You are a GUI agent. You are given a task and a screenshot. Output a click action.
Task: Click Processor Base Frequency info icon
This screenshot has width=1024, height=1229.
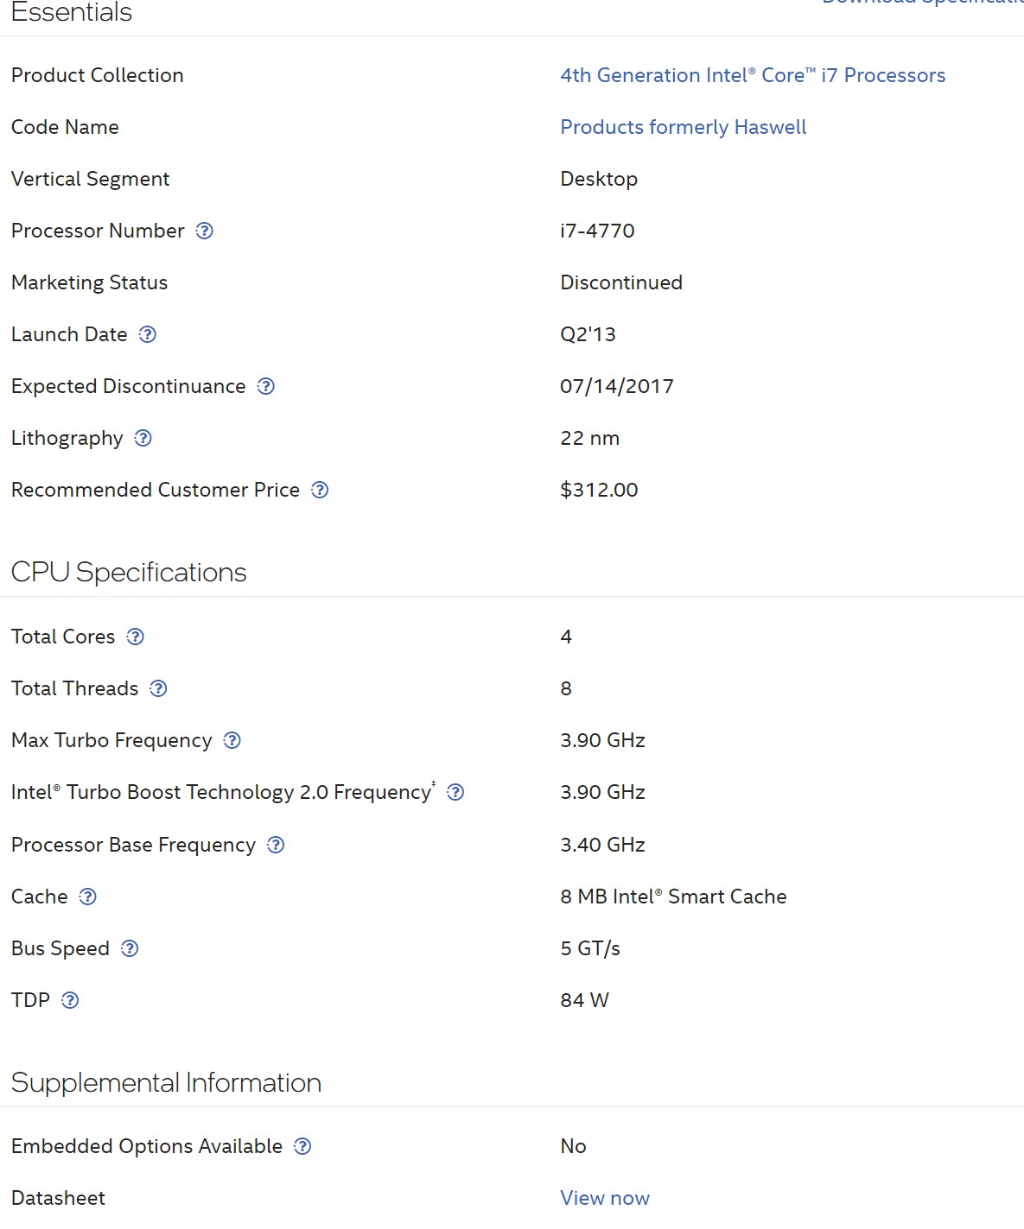click(276, 845)
